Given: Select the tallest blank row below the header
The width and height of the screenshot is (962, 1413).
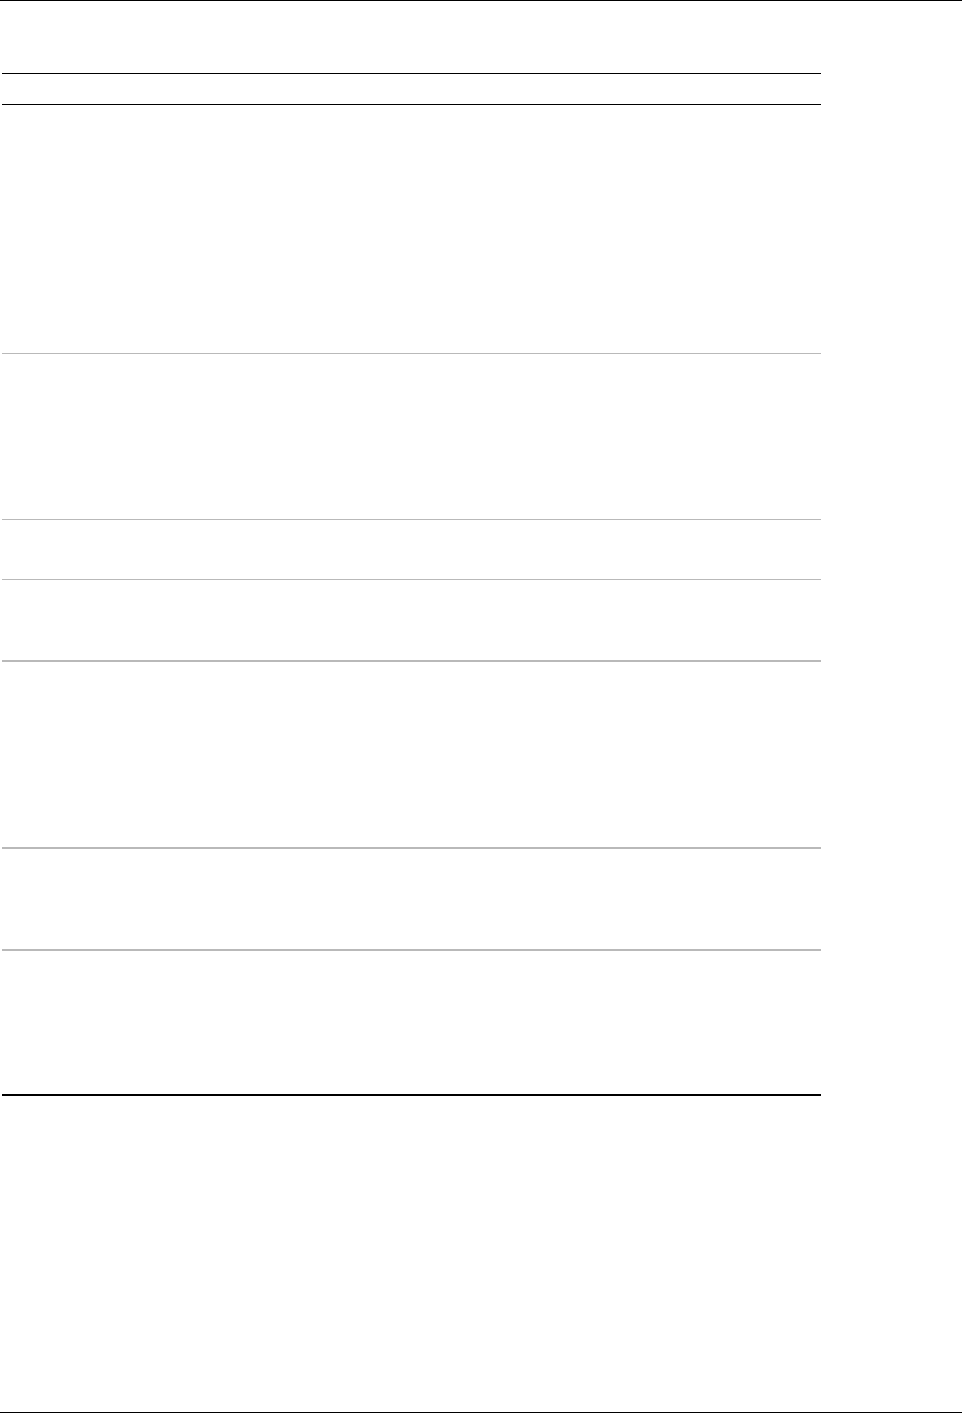Looking at the screenshot, I should 410,229.
